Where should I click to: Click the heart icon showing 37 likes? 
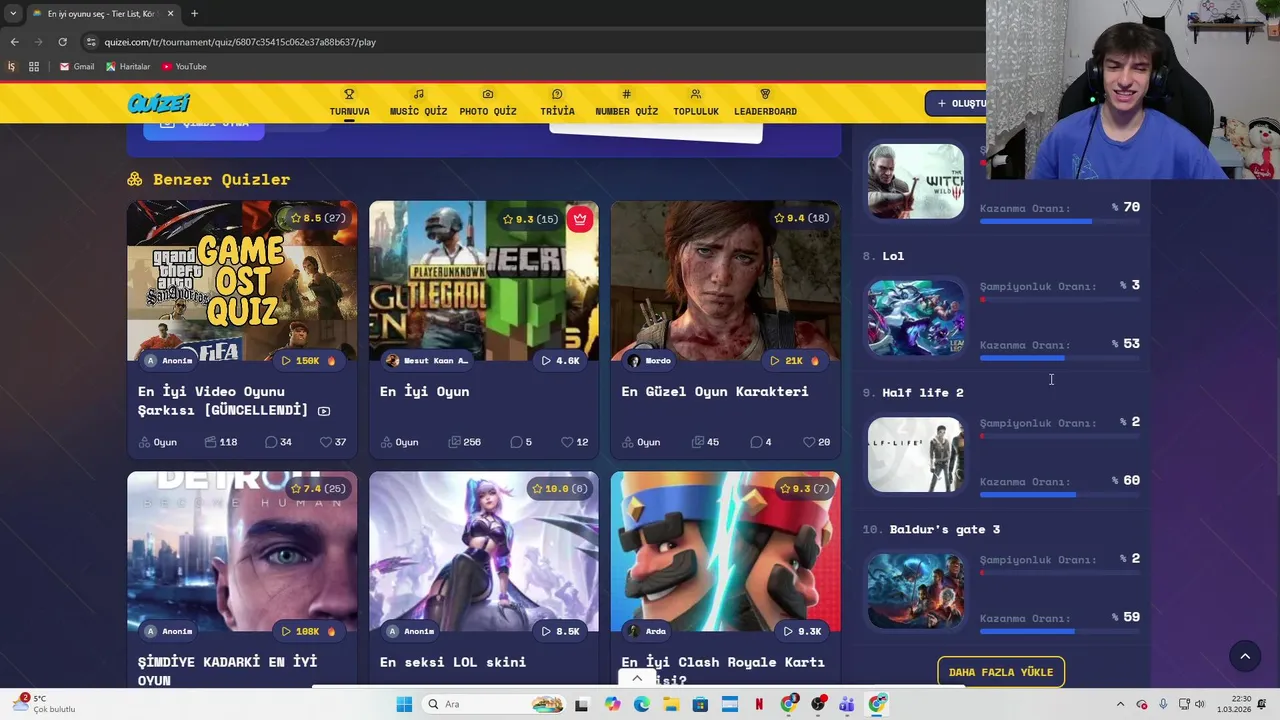coord(325,442)
